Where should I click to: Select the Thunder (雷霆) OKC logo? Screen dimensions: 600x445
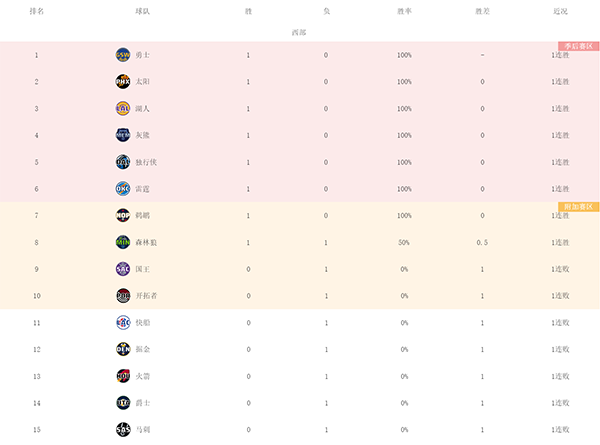tap(123, 188)
